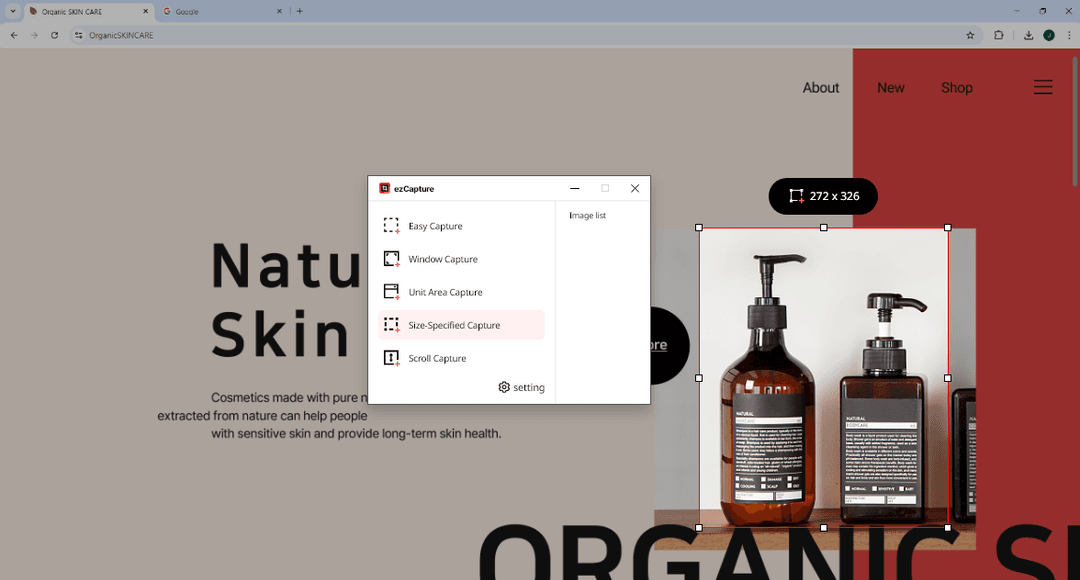Bookmark page with the star icon

tap(970, 35)
